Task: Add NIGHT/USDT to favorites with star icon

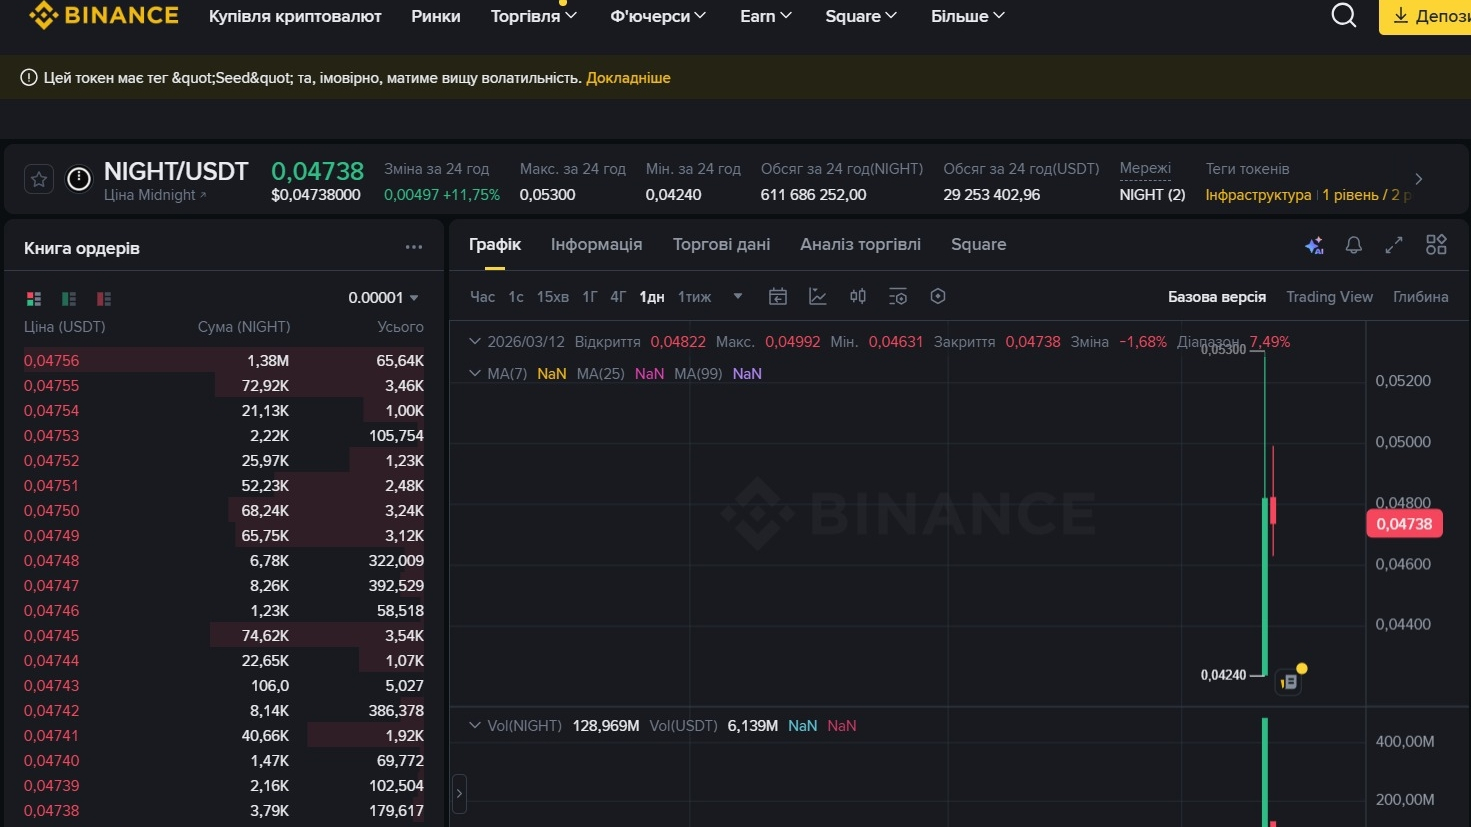Action: coord(39,180)
